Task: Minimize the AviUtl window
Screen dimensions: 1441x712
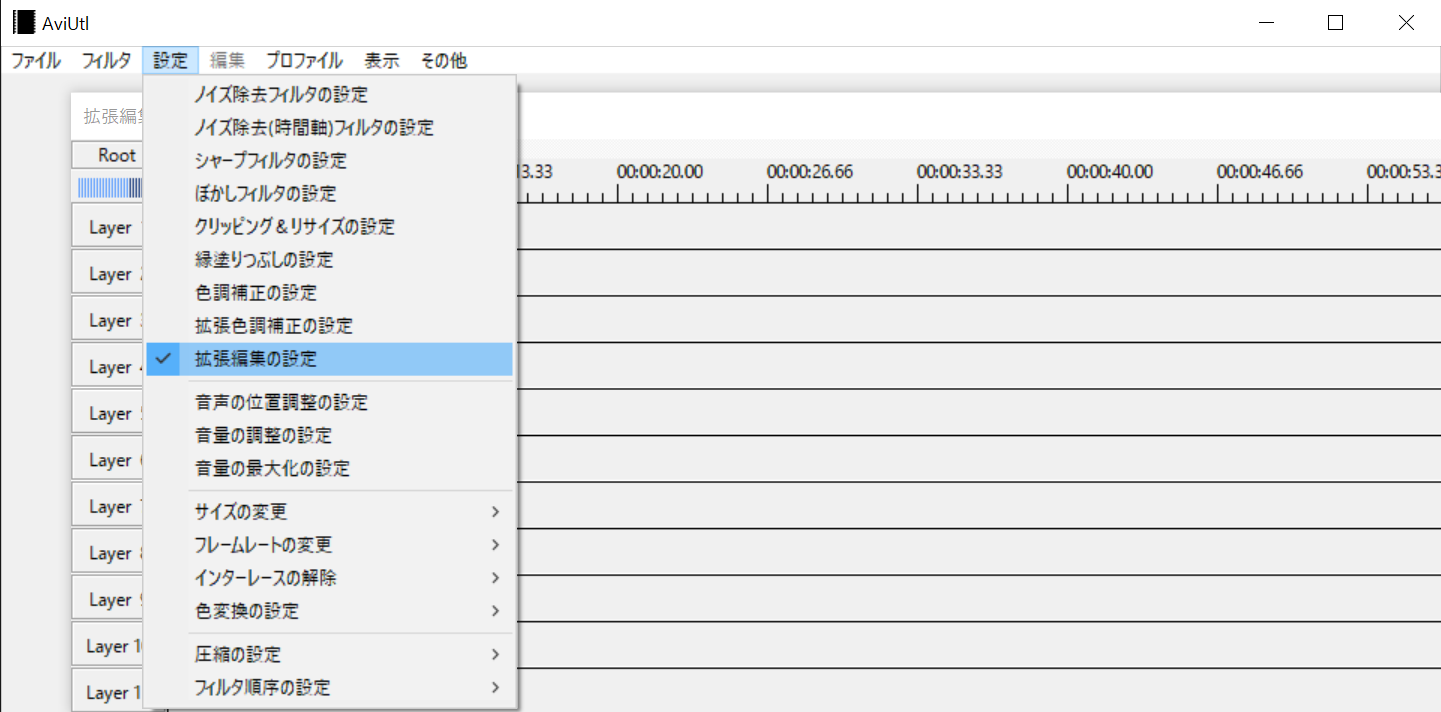Action: point(1266,23)
